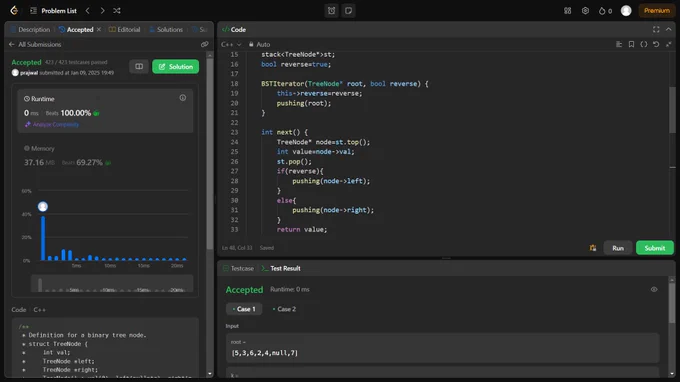Toggle test result visibility eye icon
Image resolution: width=680 pixels, height=382 pixels.
[x=654, y=289]
